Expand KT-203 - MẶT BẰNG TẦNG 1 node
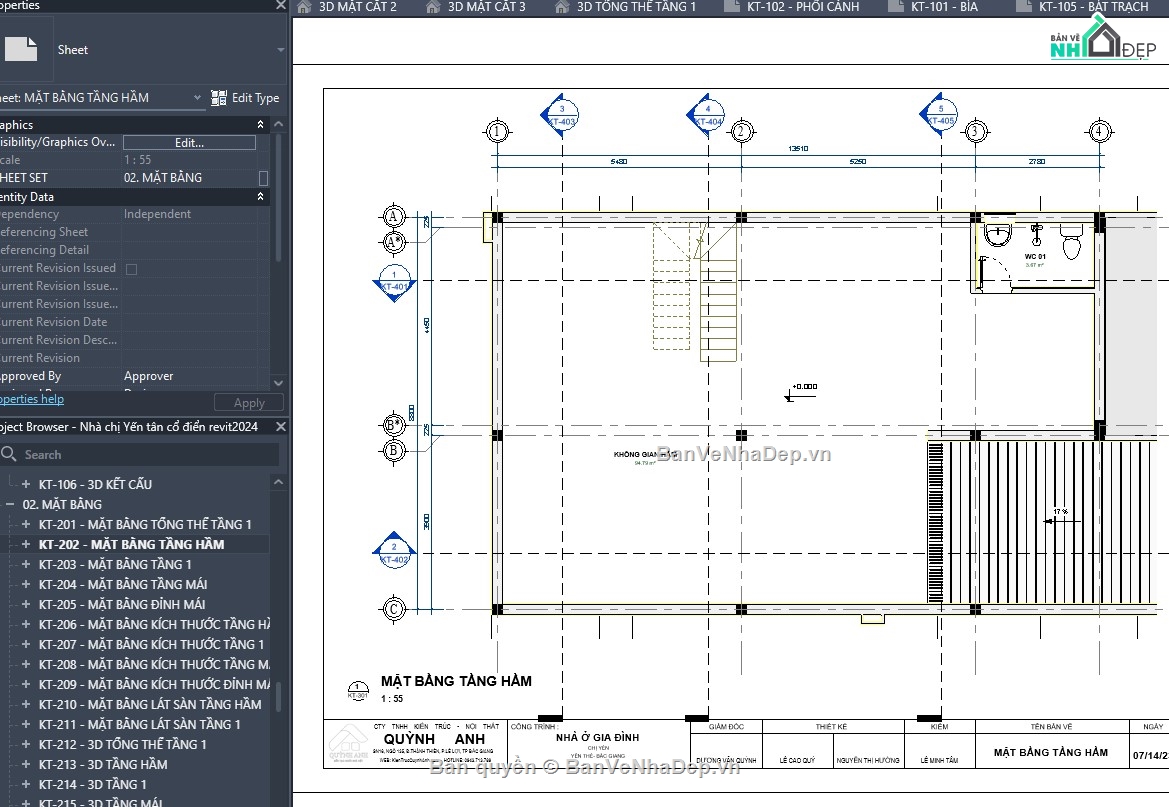The image size is (1169, 807). coord(26,565)
